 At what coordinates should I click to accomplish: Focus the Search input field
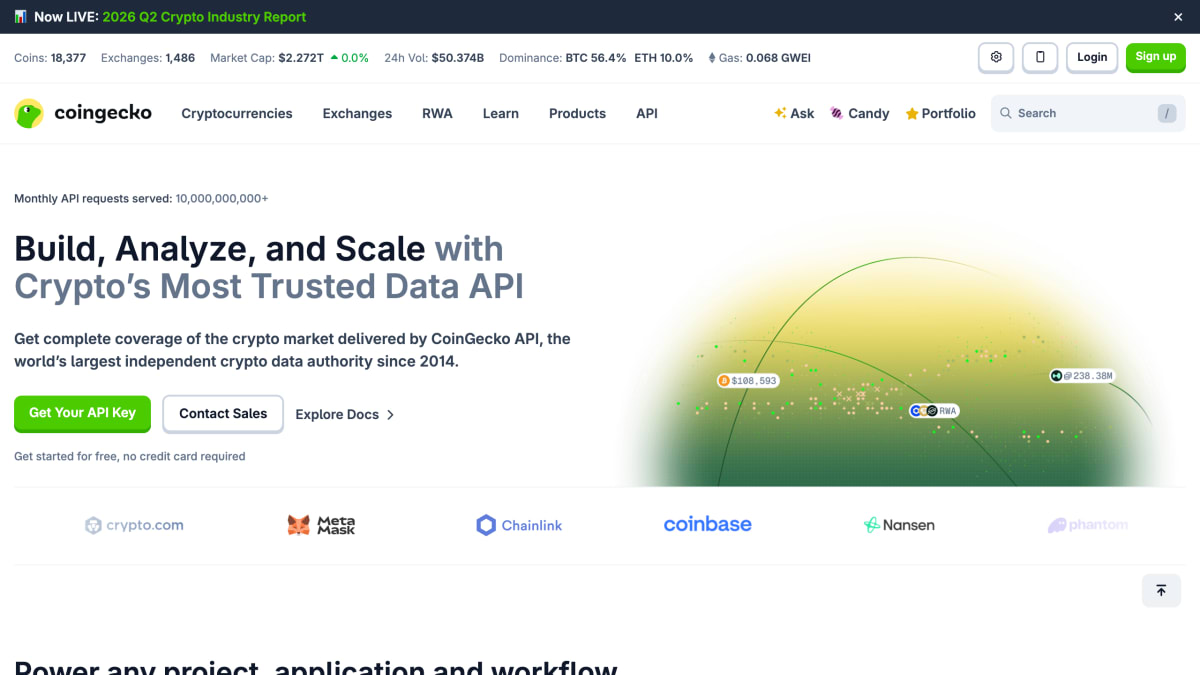1088,114
